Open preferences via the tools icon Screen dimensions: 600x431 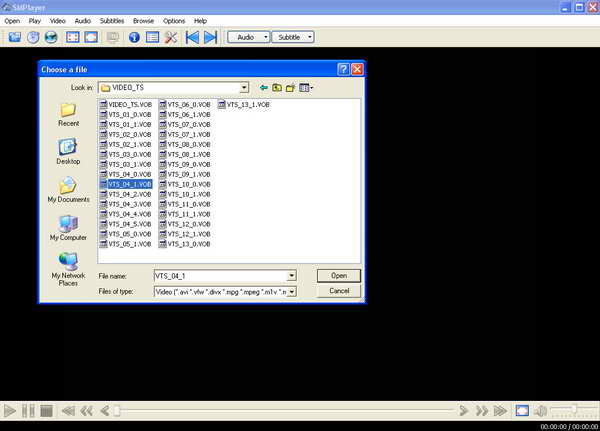click(171, 37)
